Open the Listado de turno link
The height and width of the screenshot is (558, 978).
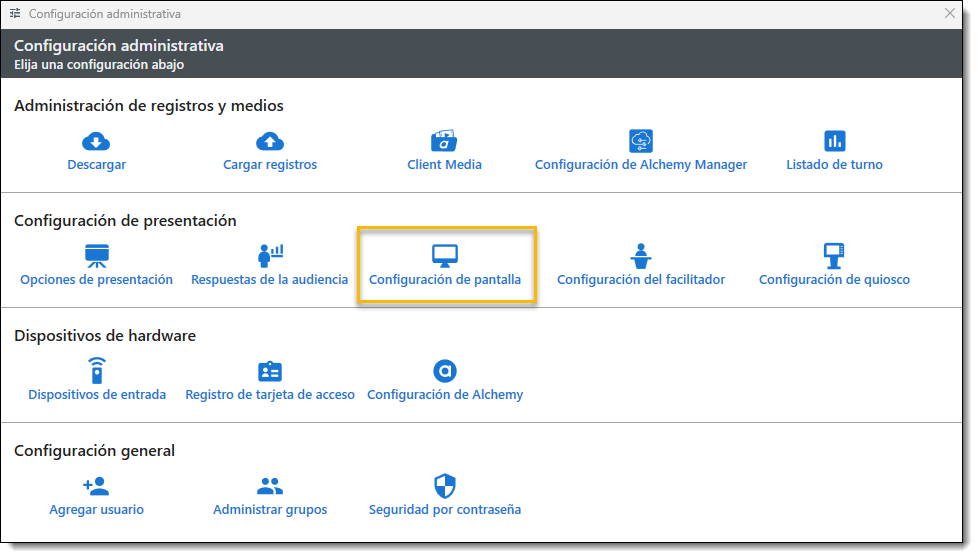pyautogui.click(x=834, y=165)
